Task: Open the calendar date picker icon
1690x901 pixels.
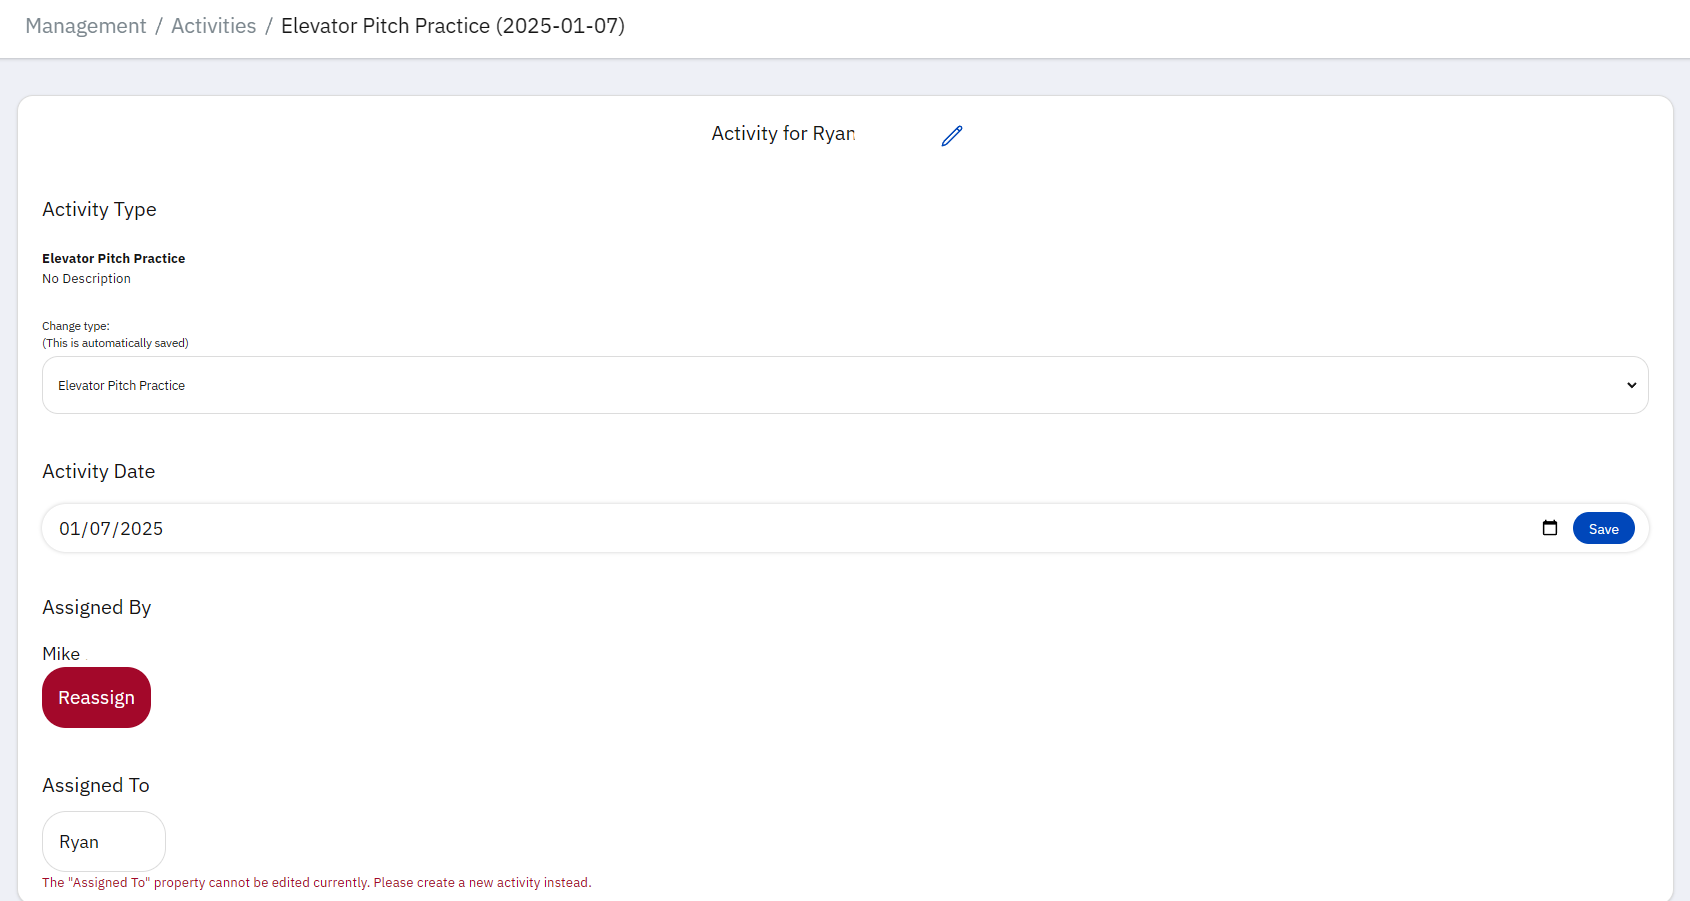Action: [x=1549, y=528]
